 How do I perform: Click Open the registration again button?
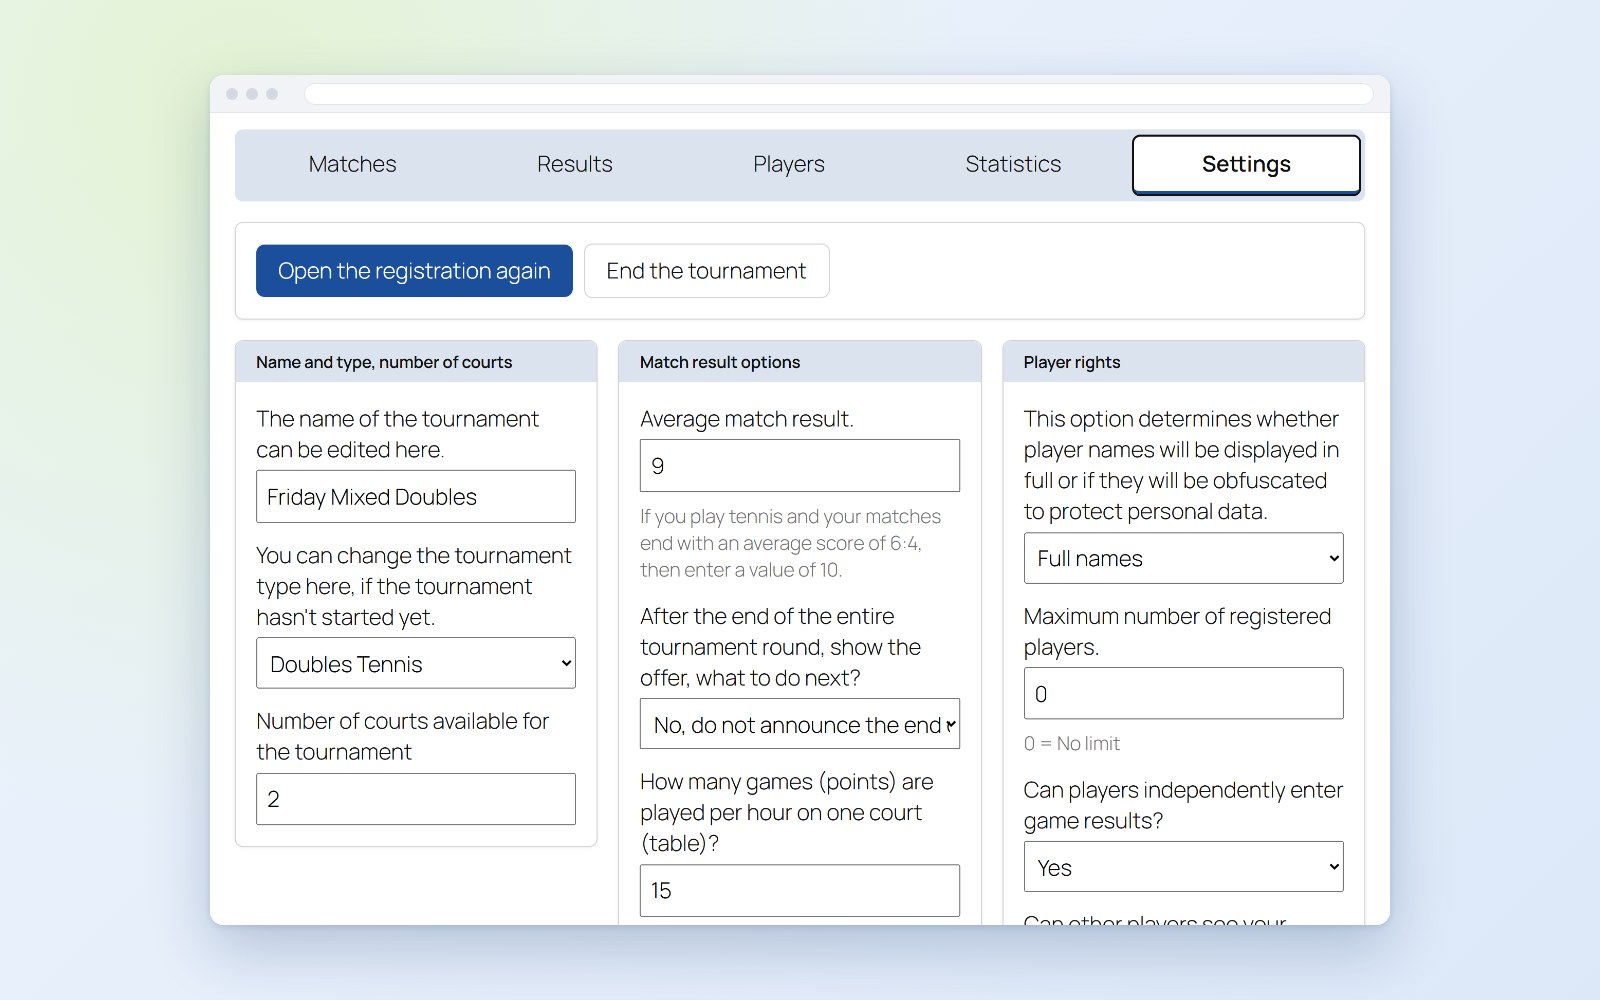414,271
